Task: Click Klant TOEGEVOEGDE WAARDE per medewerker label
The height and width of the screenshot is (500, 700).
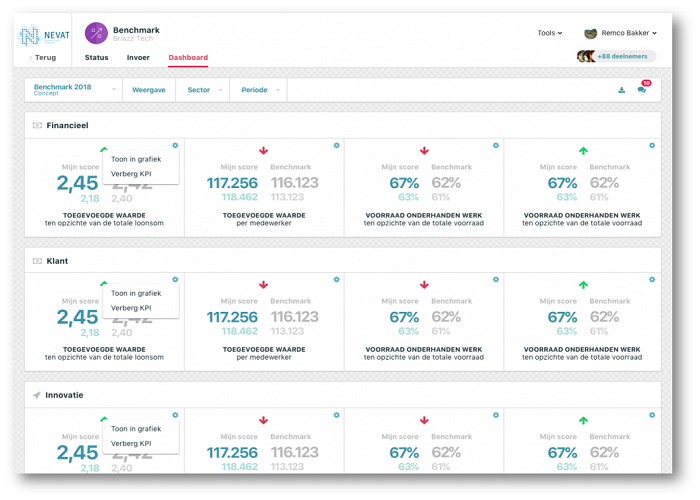Action: click(264, 354)
